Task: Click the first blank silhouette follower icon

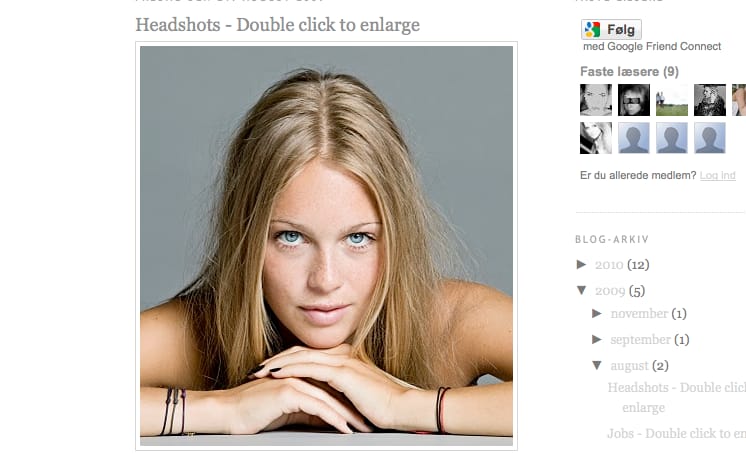Action: coord(634,138)
